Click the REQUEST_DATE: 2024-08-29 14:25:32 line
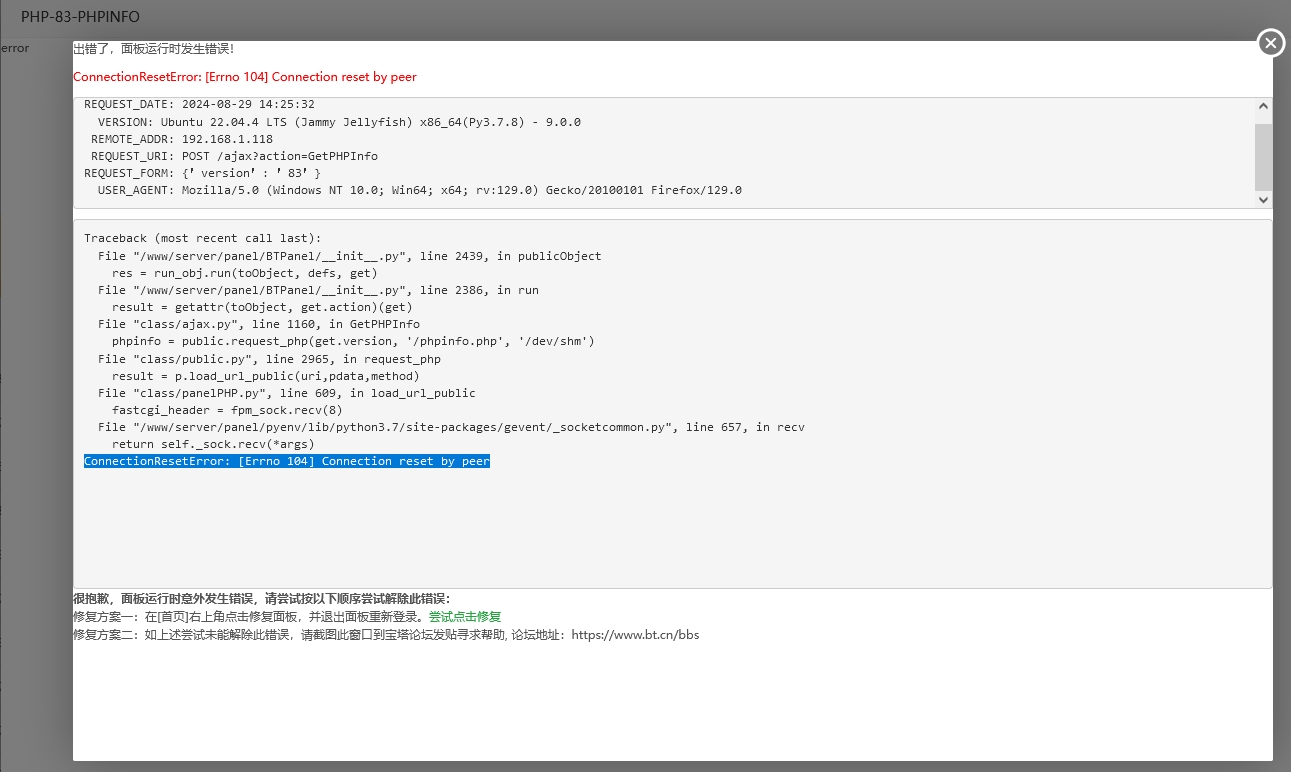Viewport: 1291px width, 772px height. click(x=199, y=104)
